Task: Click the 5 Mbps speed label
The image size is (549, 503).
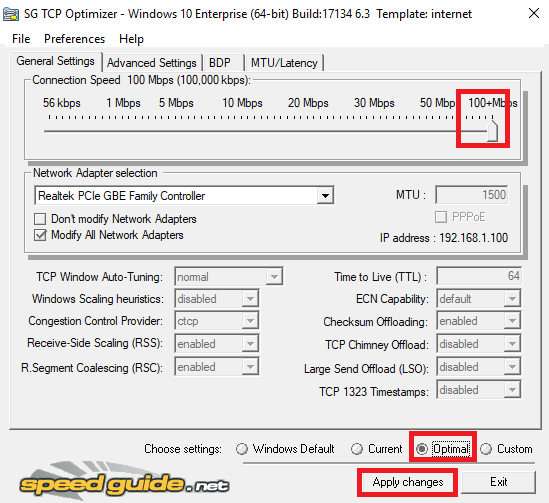Action: (x=176, y=103)
